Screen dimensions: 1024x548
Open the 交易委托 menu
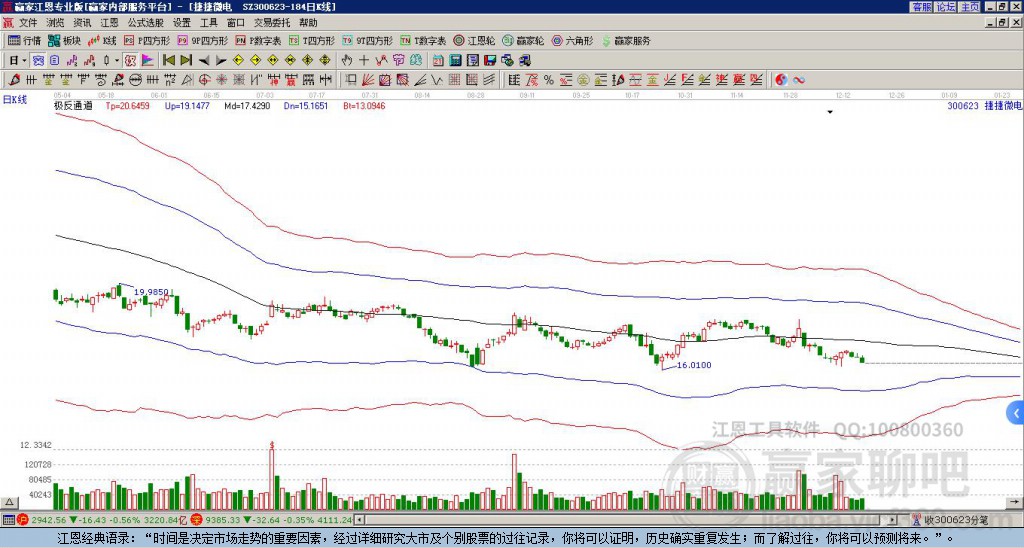(x=272, y=23)
